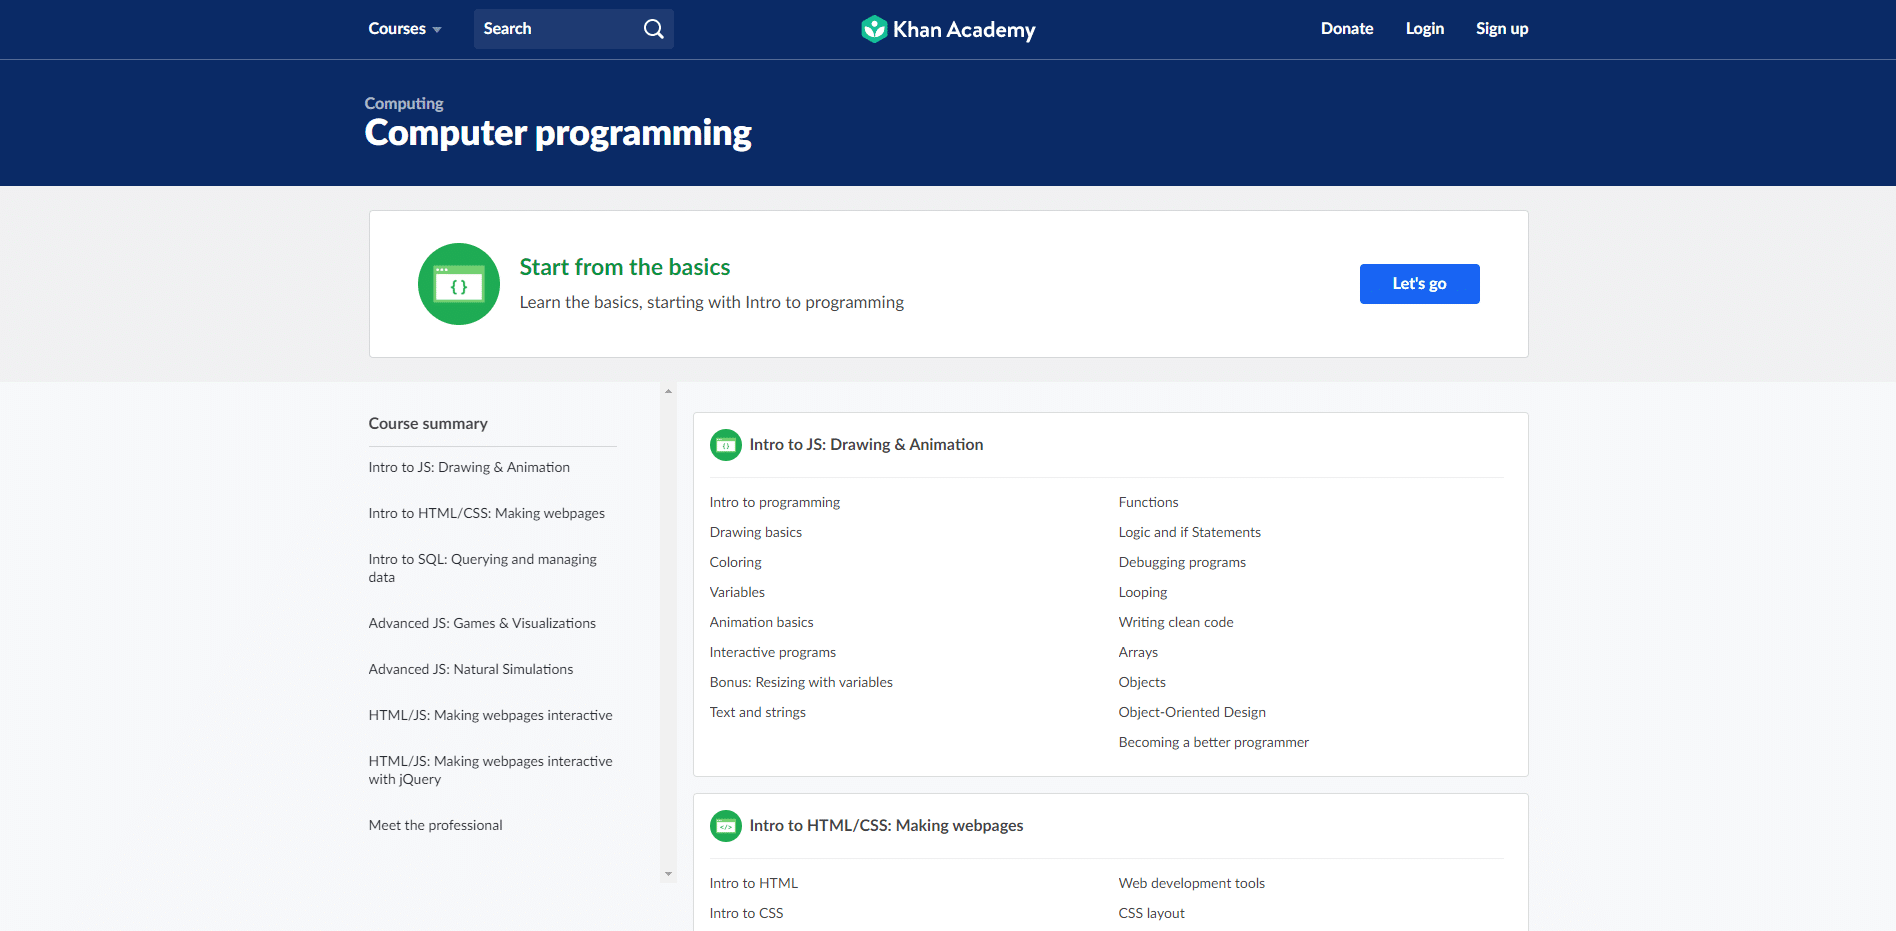Screen dimensions: 1896x931
Task: Select Intro to HTML/CSS: Making webpages in sidebar
Action: pos(487,513)
